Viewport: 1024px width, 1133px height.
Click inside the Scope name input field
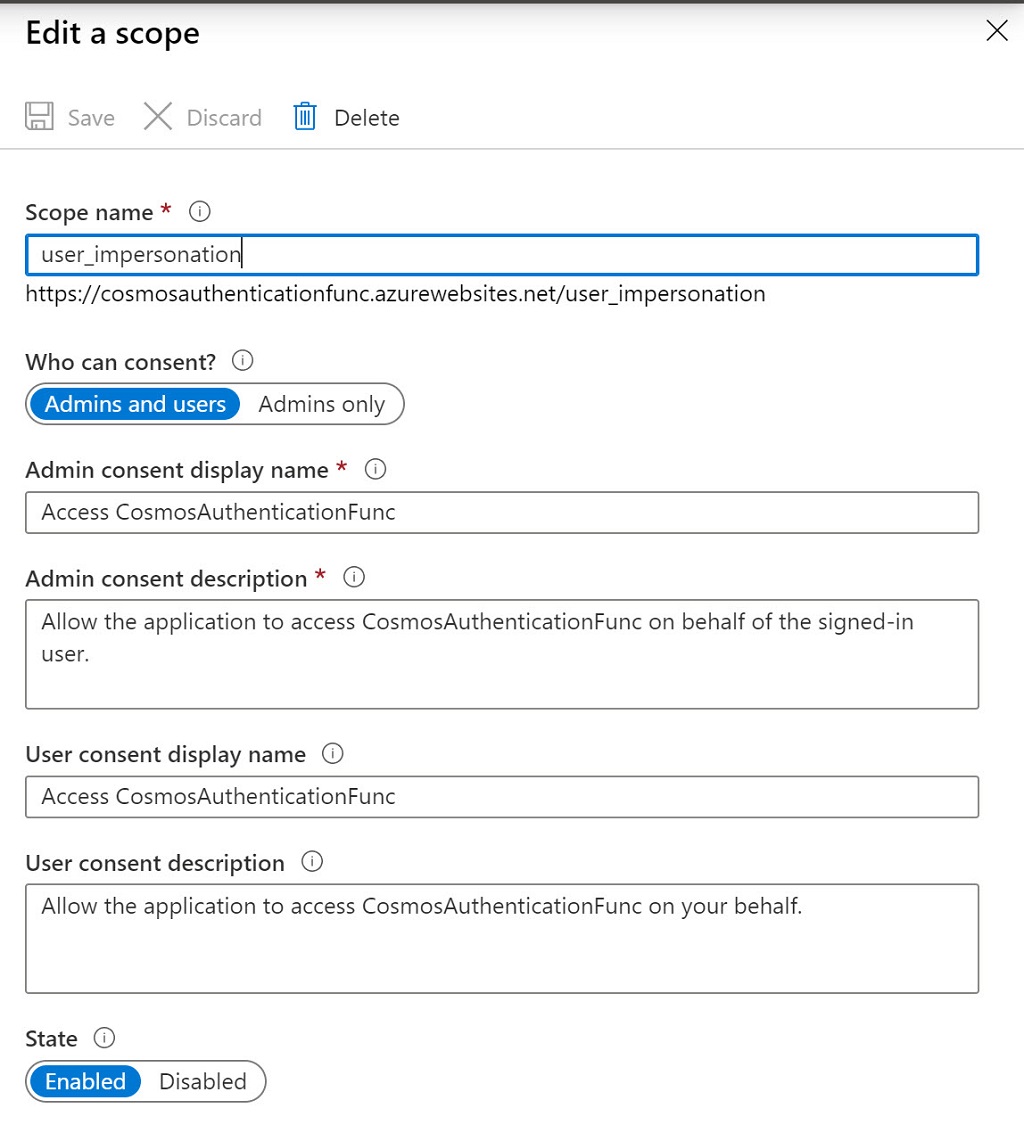tap(500, 254)
